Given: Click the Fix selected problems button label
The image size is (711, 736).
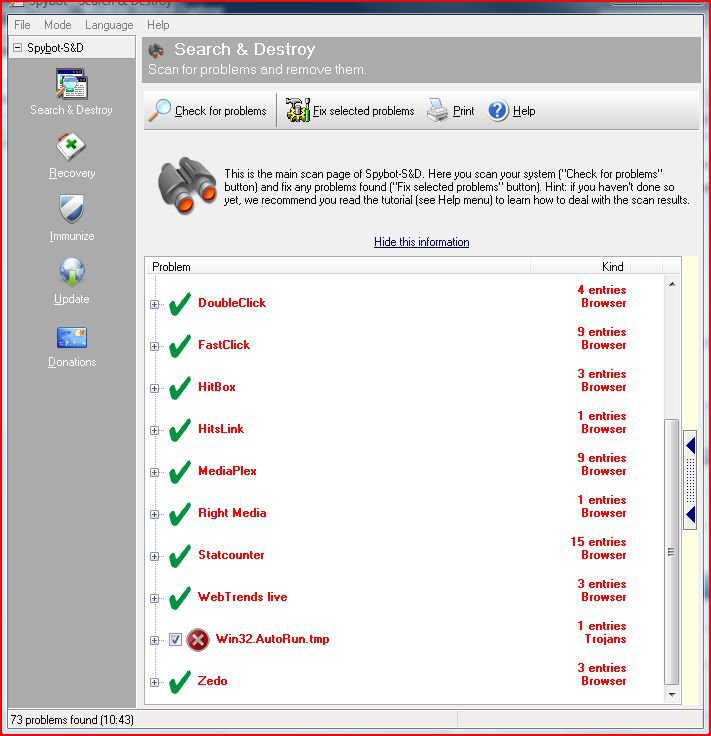Looking at the screenshot, I should click(x=364, y=111).
